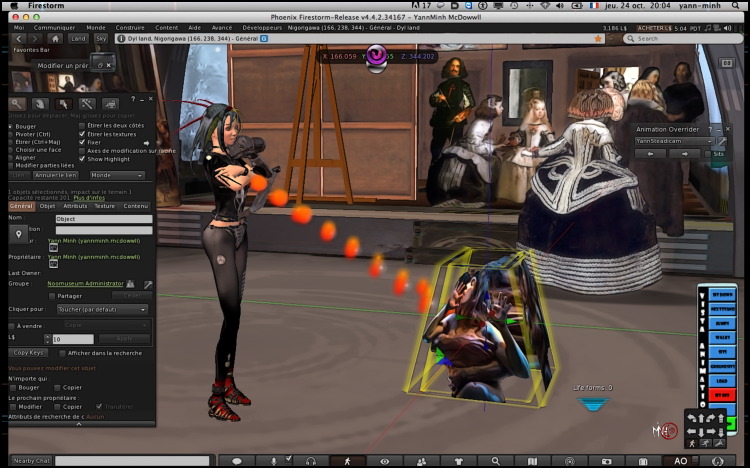750x468 pixels.
Task: Open the snapshot camera toolbar button
Action: coord(607,461)
